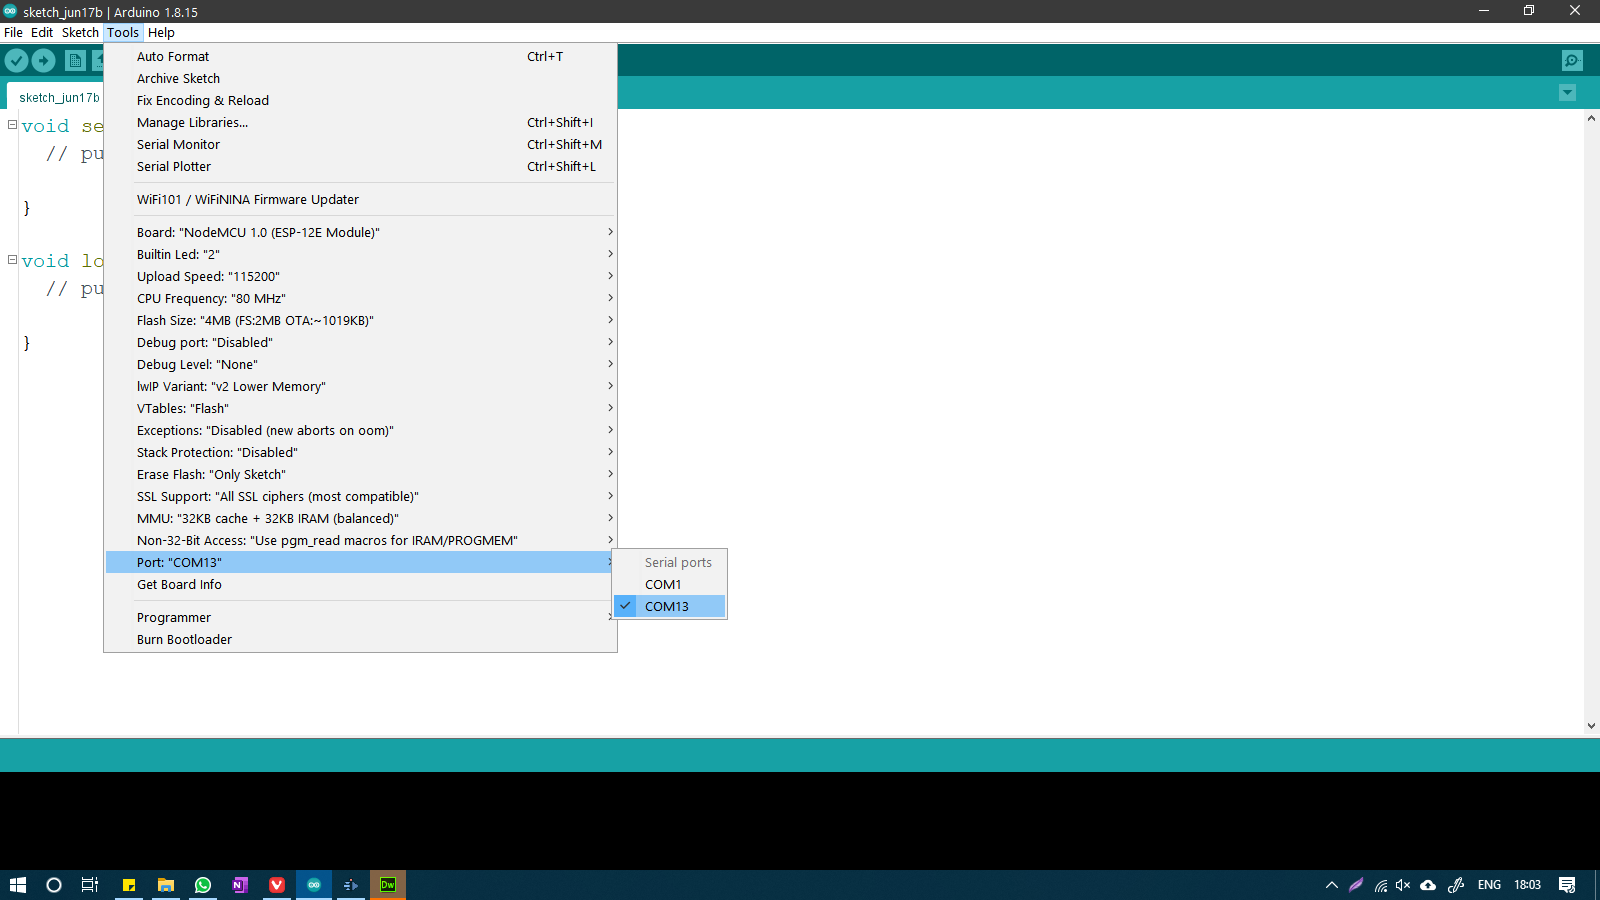
Task: Select the sketch_jun17b editor tab
Action: click(x=58, y=97)
